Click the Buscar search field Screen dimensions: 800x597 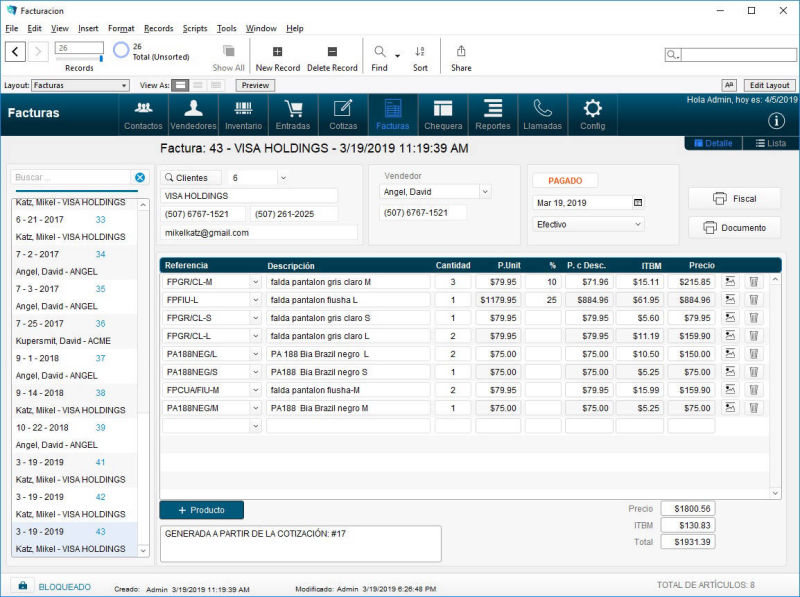click(70, 177)
